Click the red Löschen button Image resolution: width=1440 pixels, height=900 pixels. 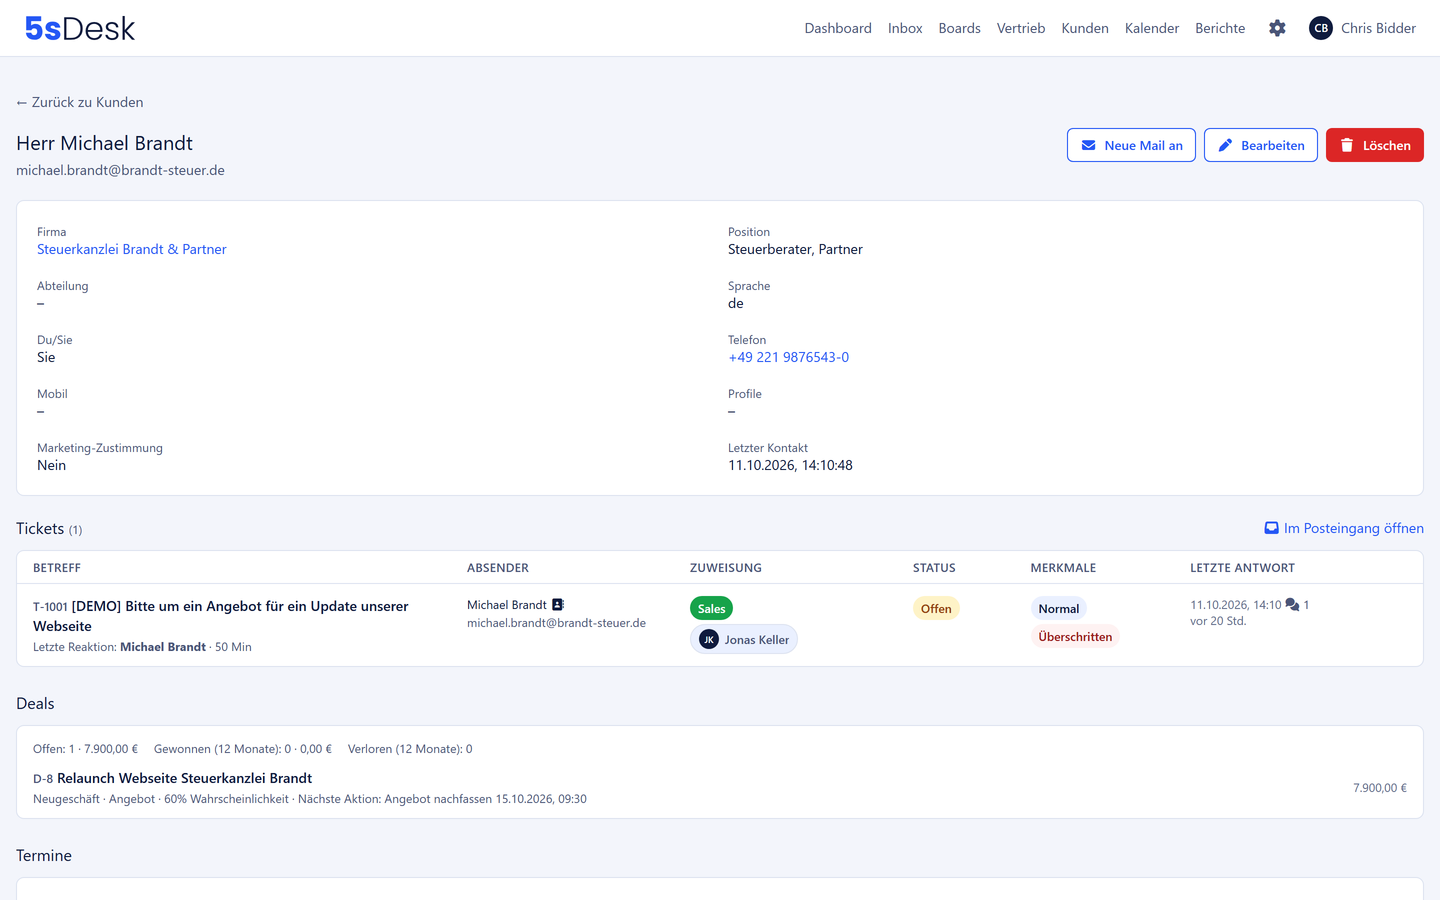click(x=1375, y=145)
